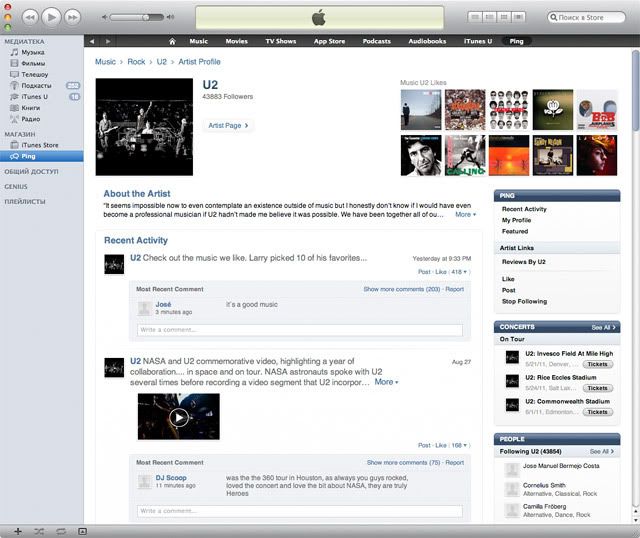Select Ping in the sidebar
This screenshot has height=538, width=640.
[x=42, y=156]
